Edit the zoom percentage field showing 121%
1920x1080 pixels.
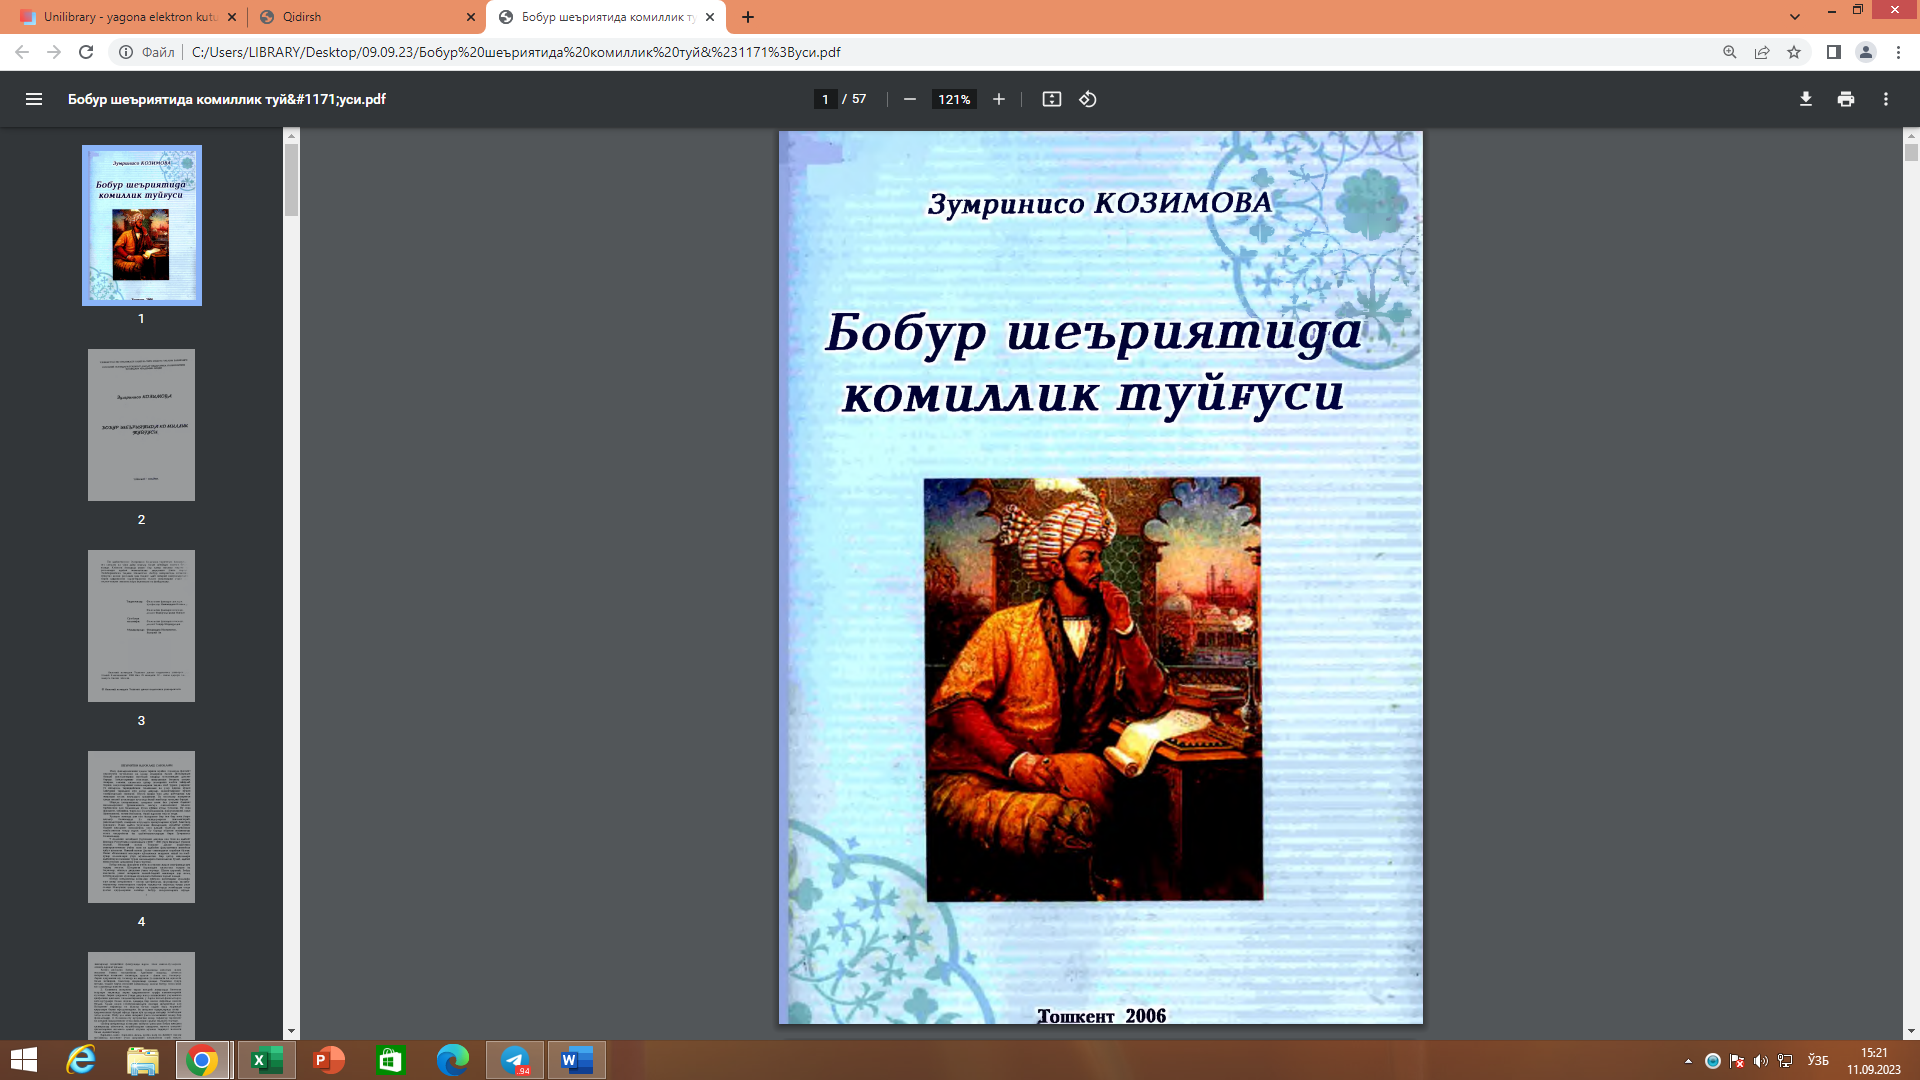(952, 99)
